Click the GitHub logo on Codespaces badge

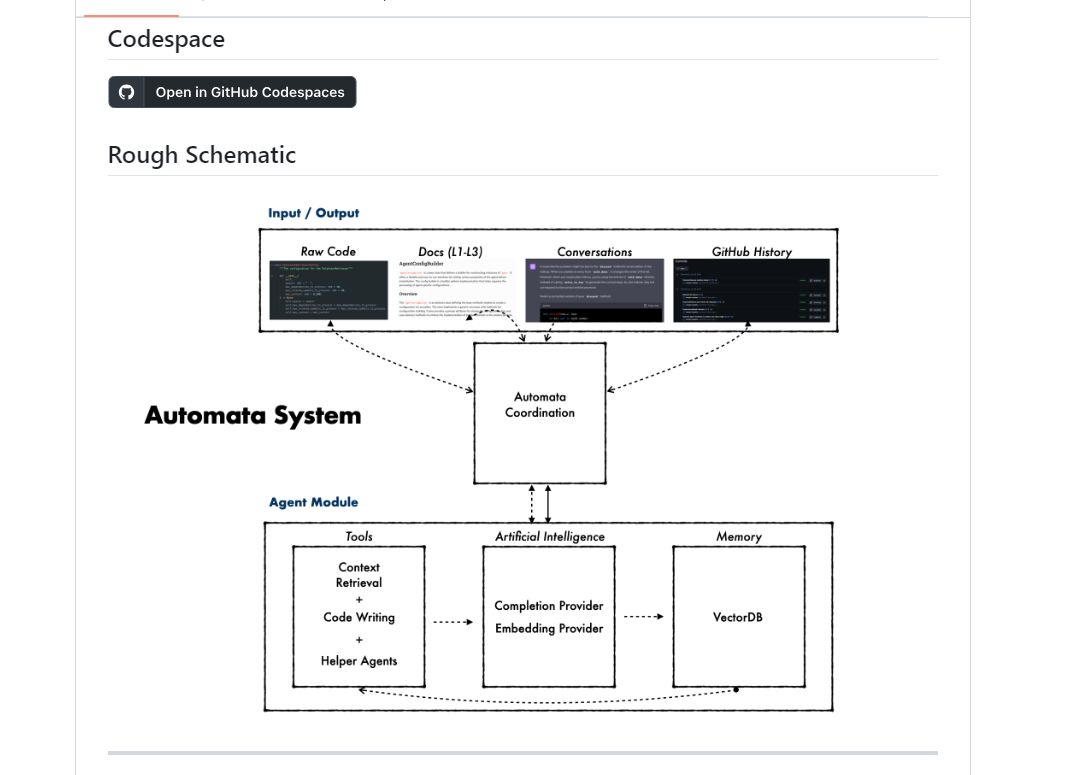[x=126, y=92]
